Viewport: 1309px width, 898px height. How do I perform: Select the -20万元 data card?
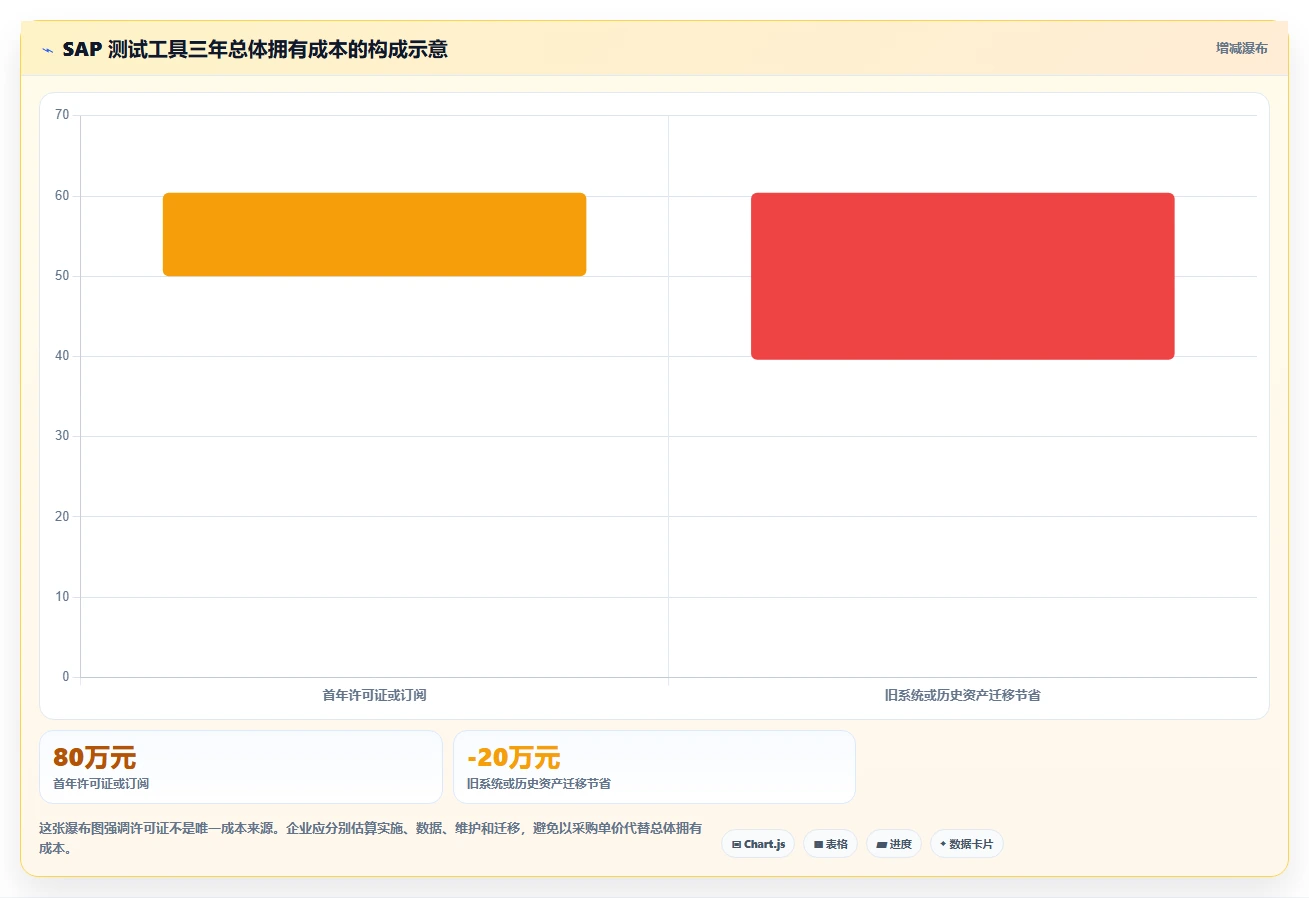pyautogui.click(x=654, y=767)
